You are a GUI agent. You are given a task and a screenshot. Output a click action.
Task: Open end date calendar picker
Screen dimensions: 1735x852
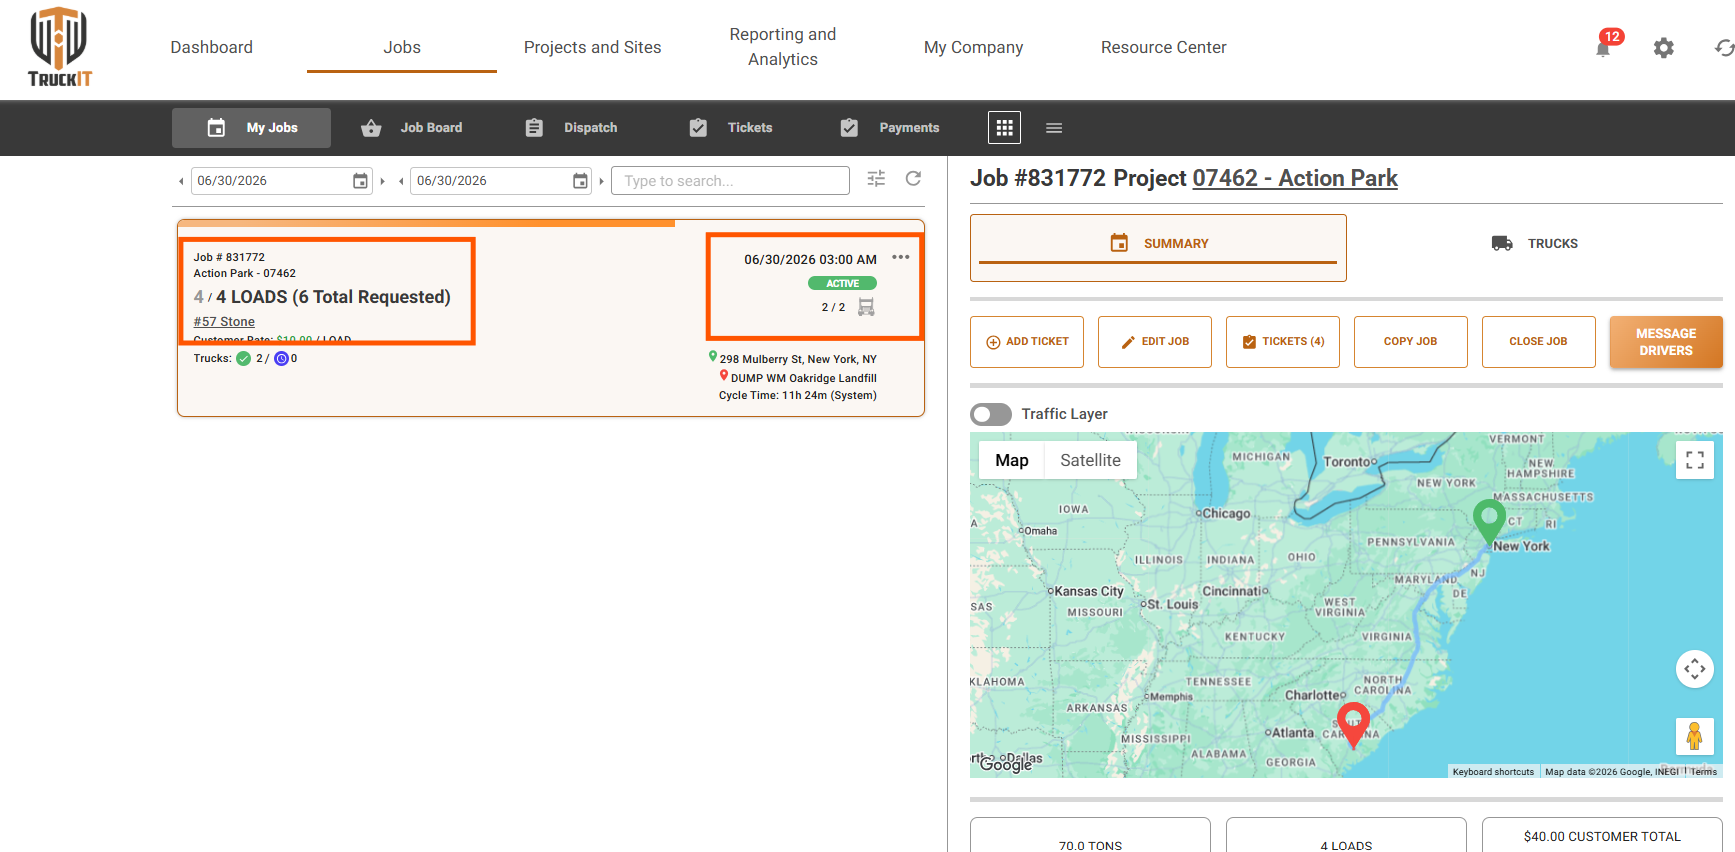pos(580,181)
